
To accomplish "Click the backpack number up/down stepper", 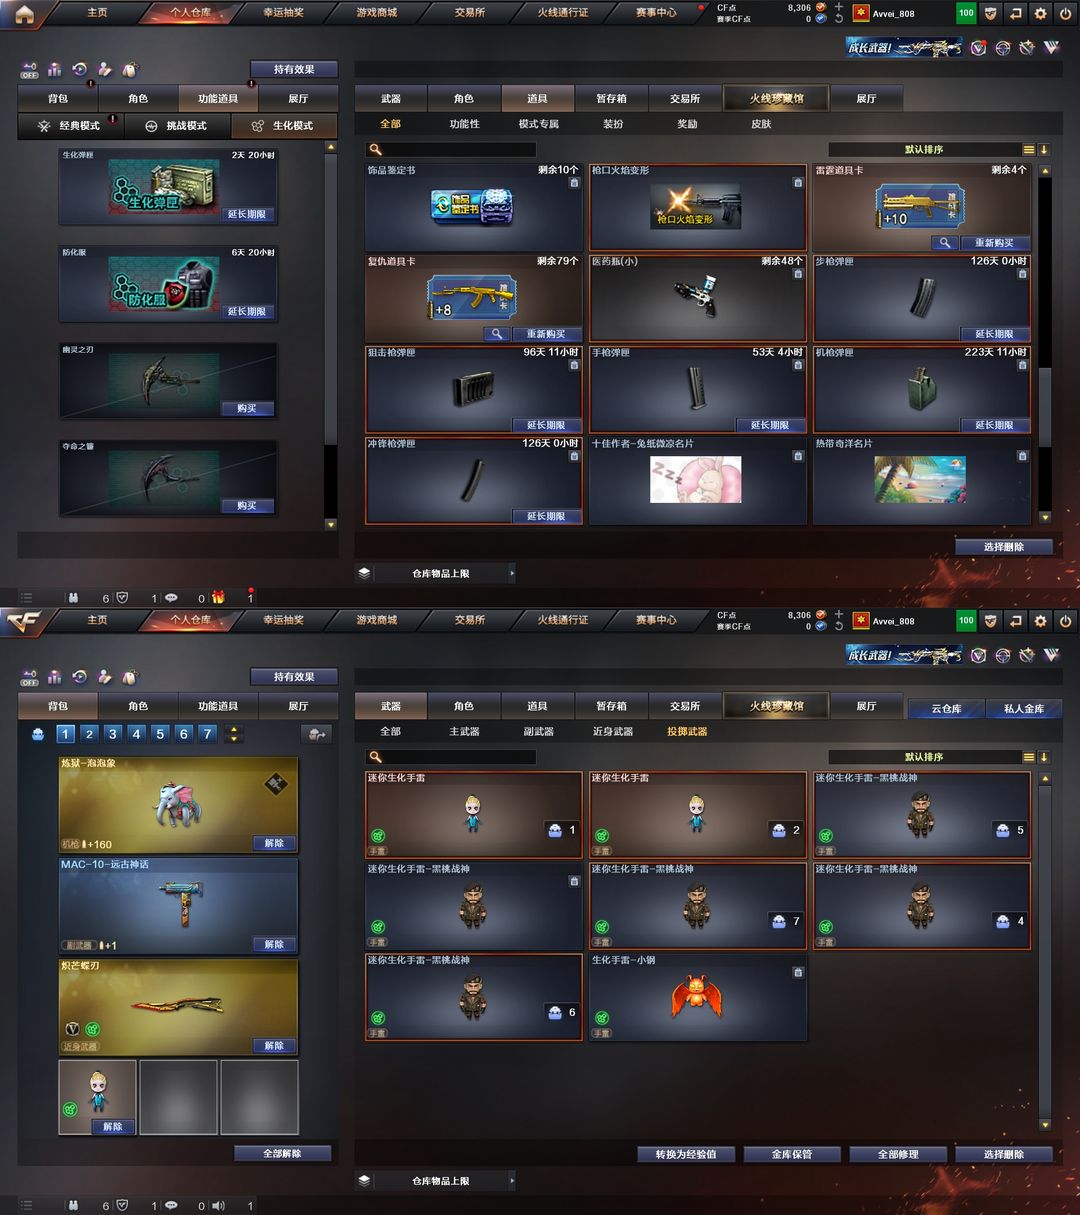I will pos(234,734).
